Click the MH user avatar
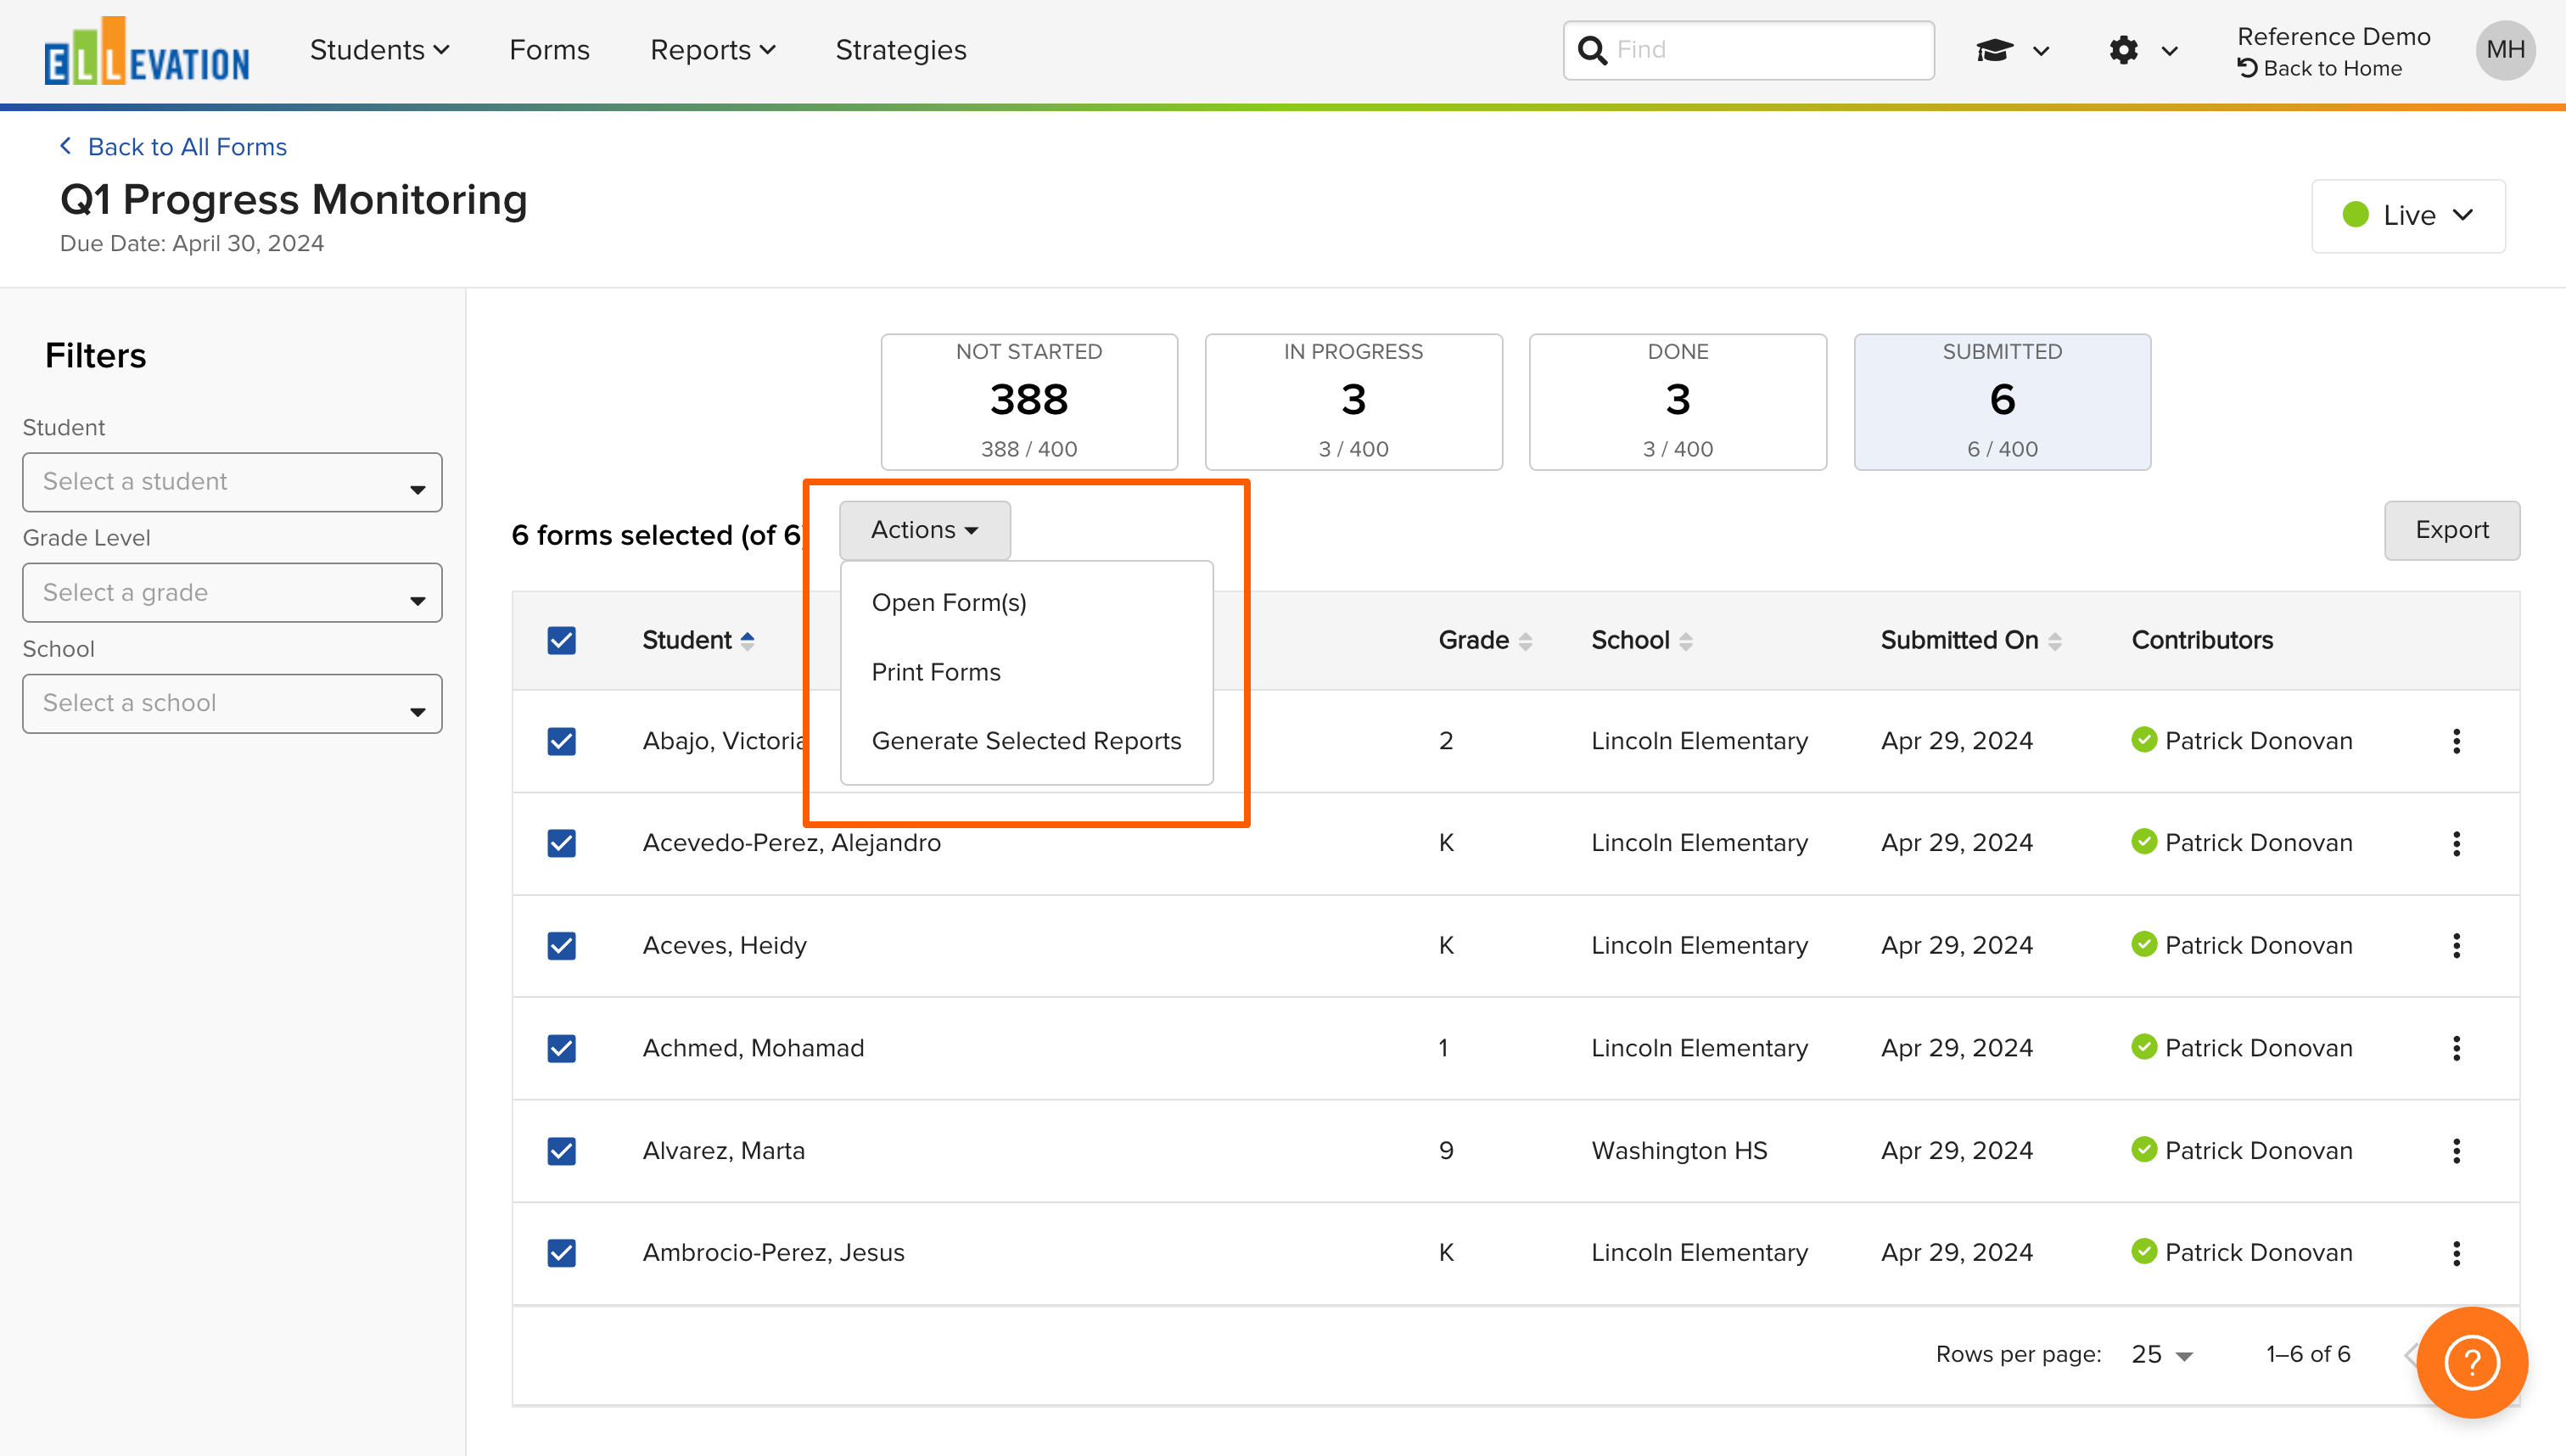The height and width of the screenshot is (1456, 2566). (x=2505, y=50)
